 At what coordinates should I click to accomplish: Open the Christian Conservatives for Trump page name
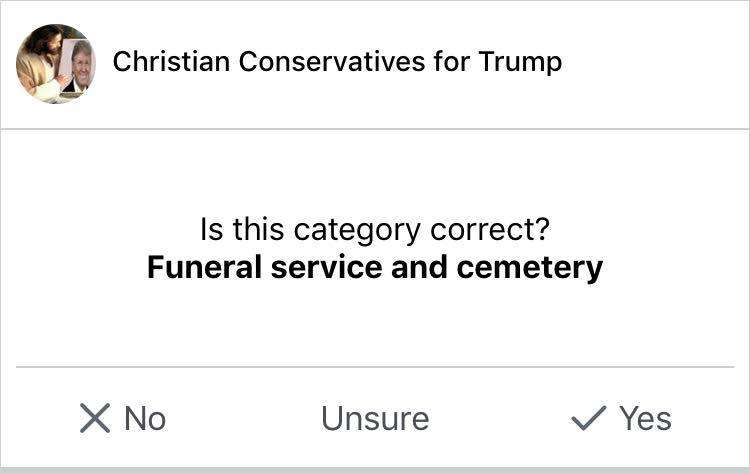(337, 62)
